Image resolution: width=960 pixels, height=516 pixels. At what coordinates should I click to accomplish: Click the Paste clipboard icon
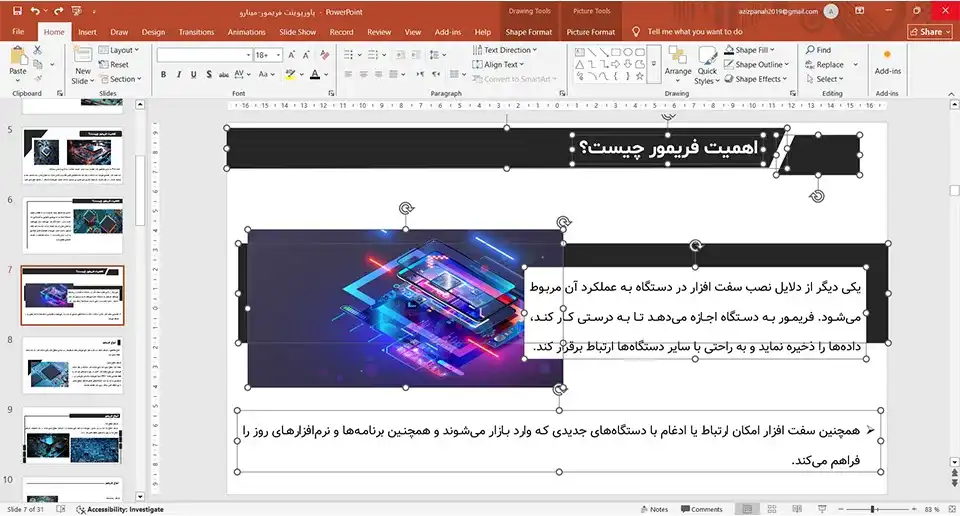(18, 57)
